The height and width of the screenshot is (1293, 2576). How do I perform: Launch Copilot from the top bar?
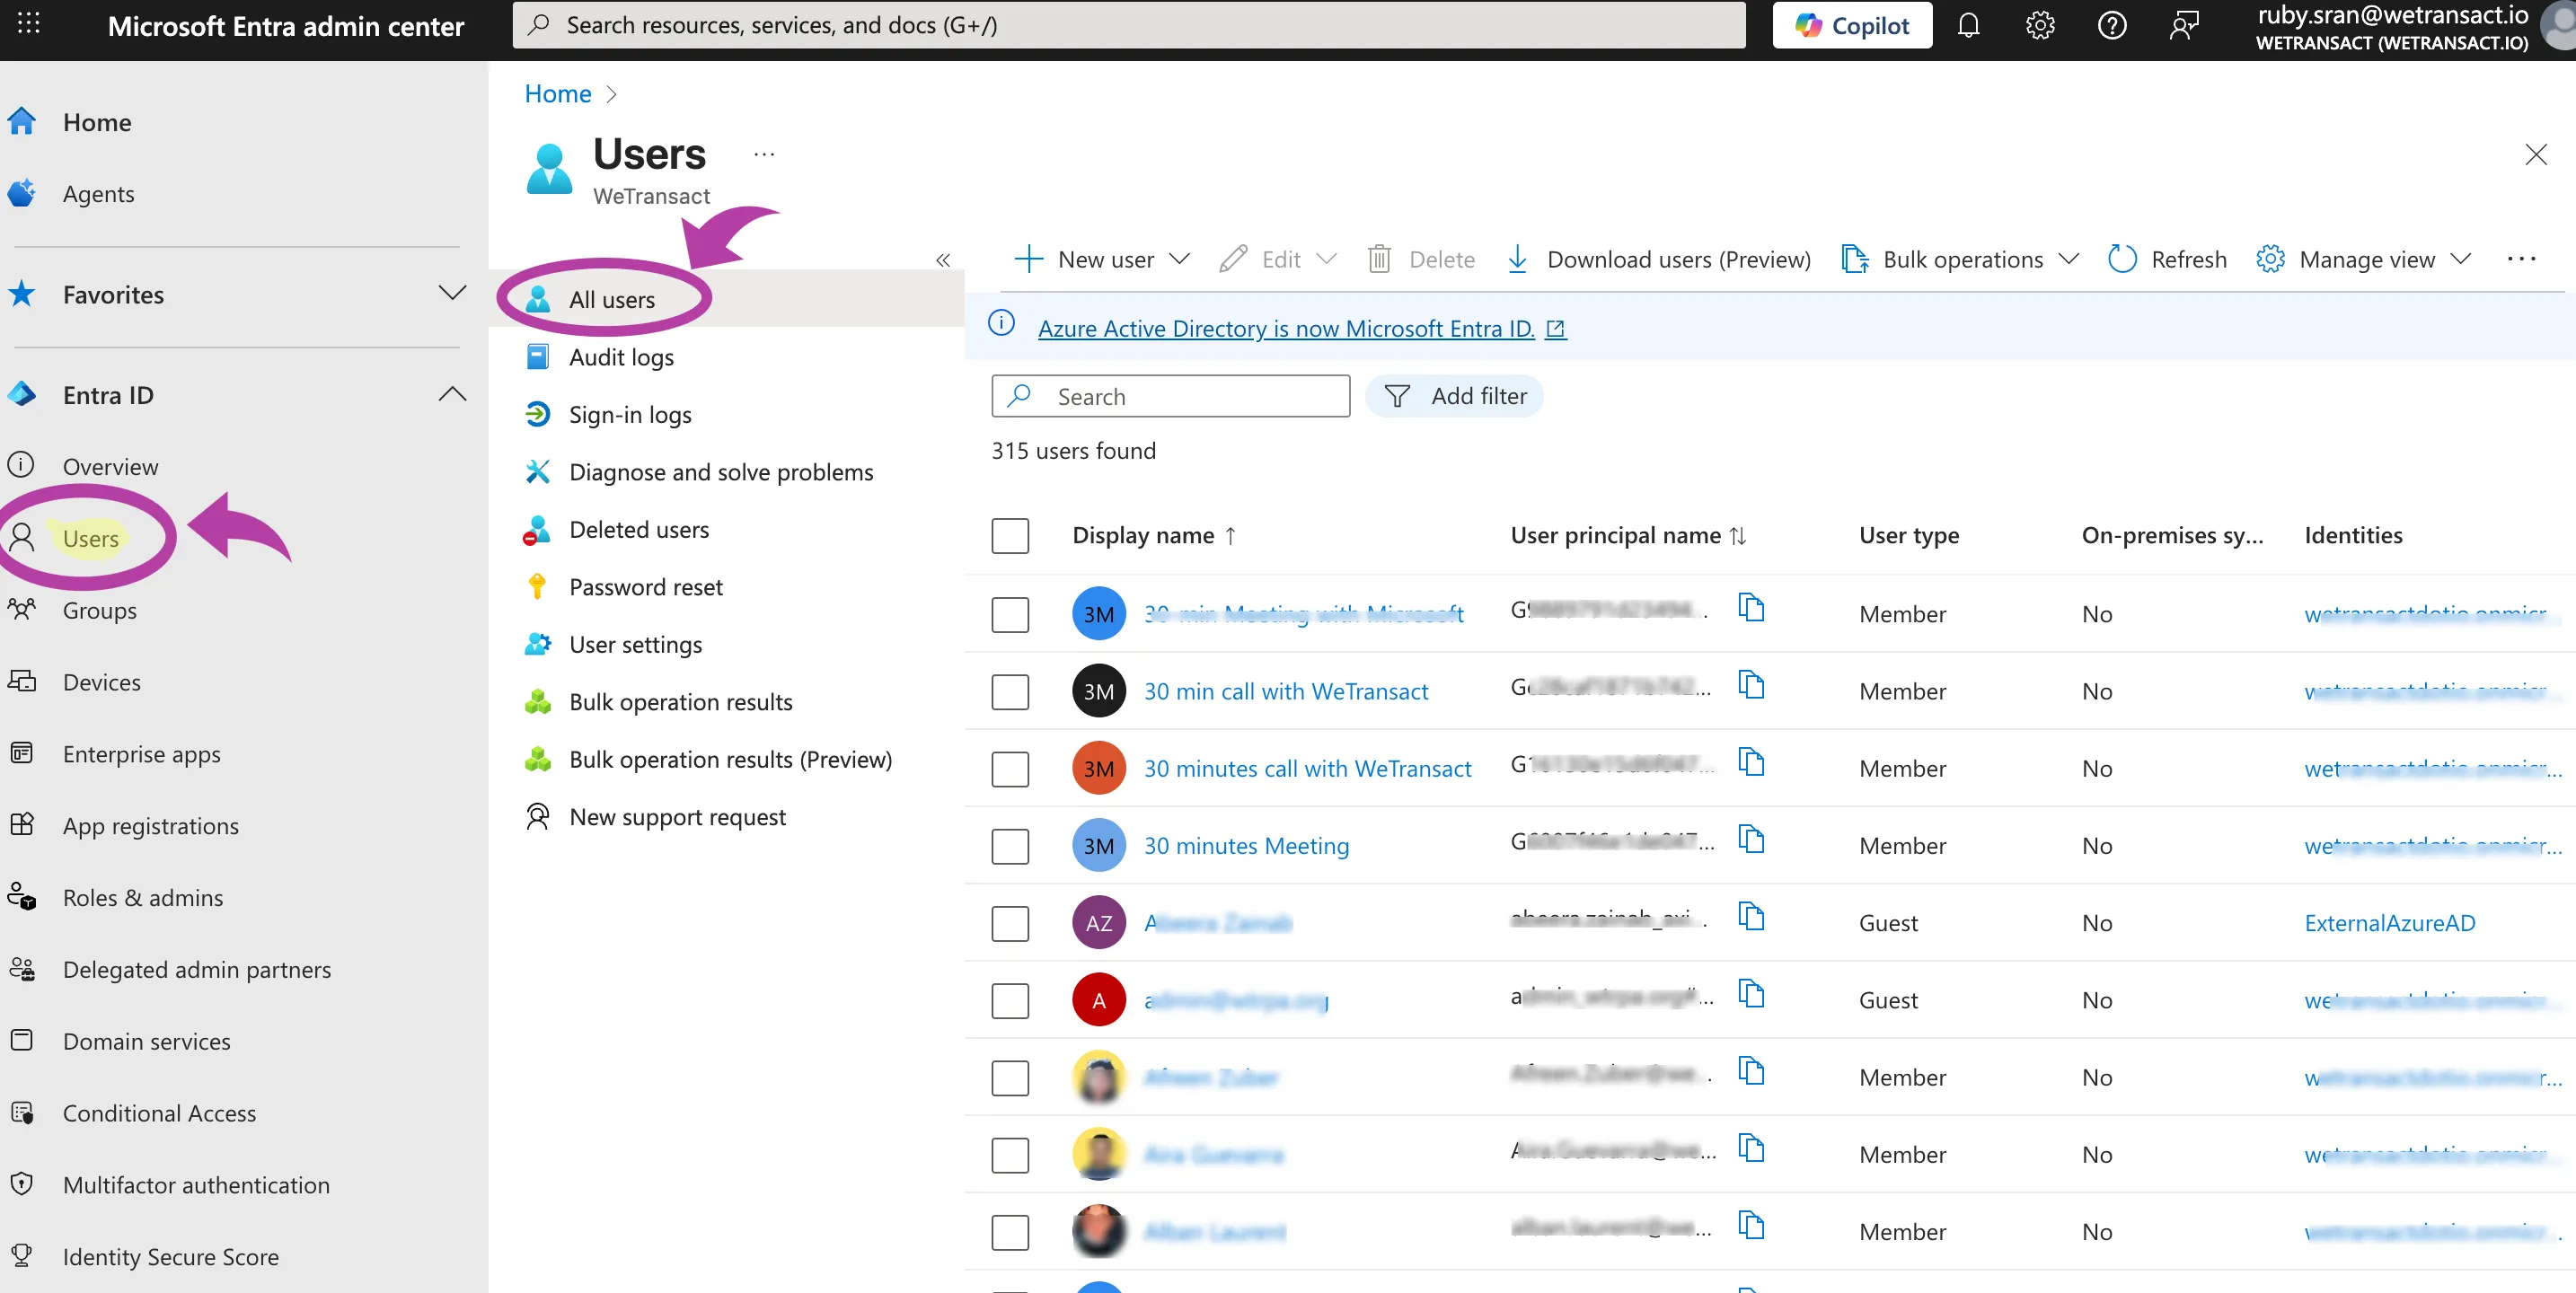pos(1852,25)
